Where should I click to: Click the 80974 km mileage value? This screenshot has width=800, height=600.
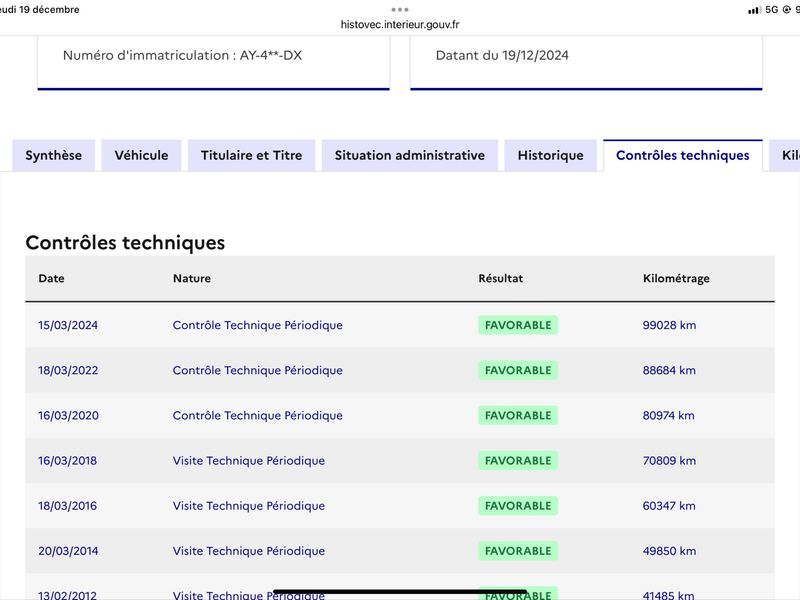(669, 415)
